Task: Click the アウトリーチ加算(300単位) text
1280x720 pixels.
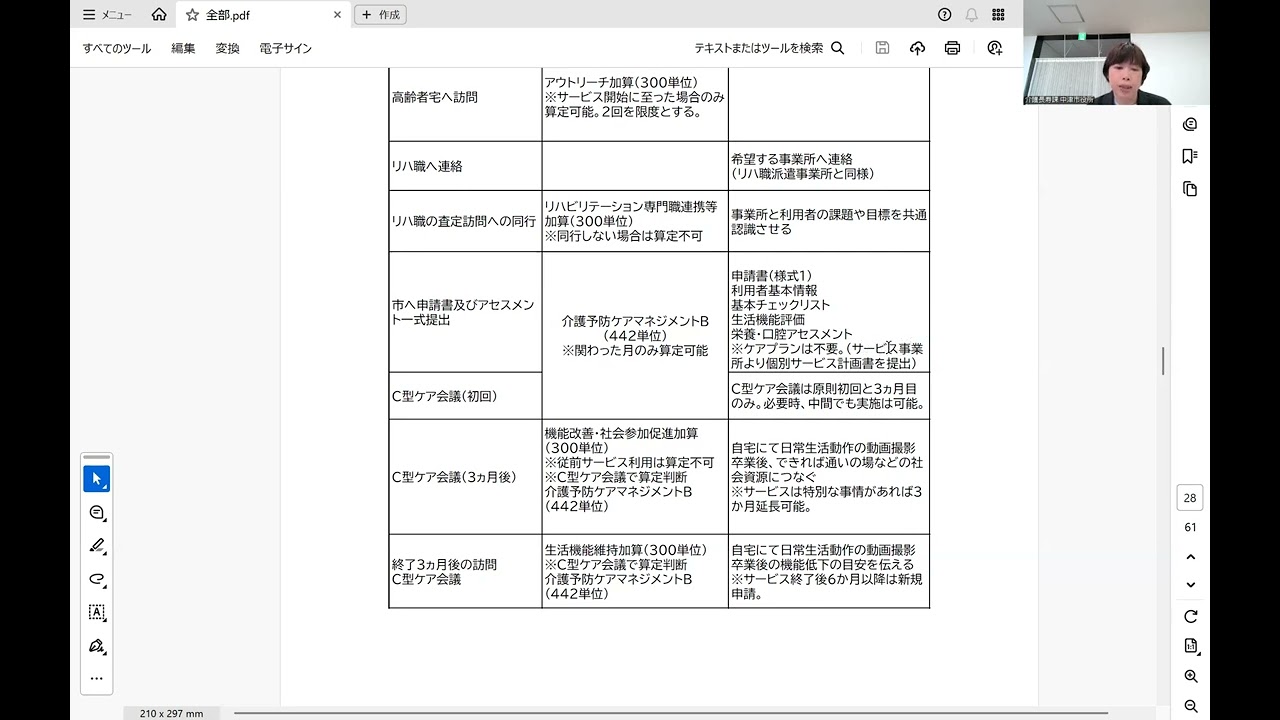Action: pos(621,83)
